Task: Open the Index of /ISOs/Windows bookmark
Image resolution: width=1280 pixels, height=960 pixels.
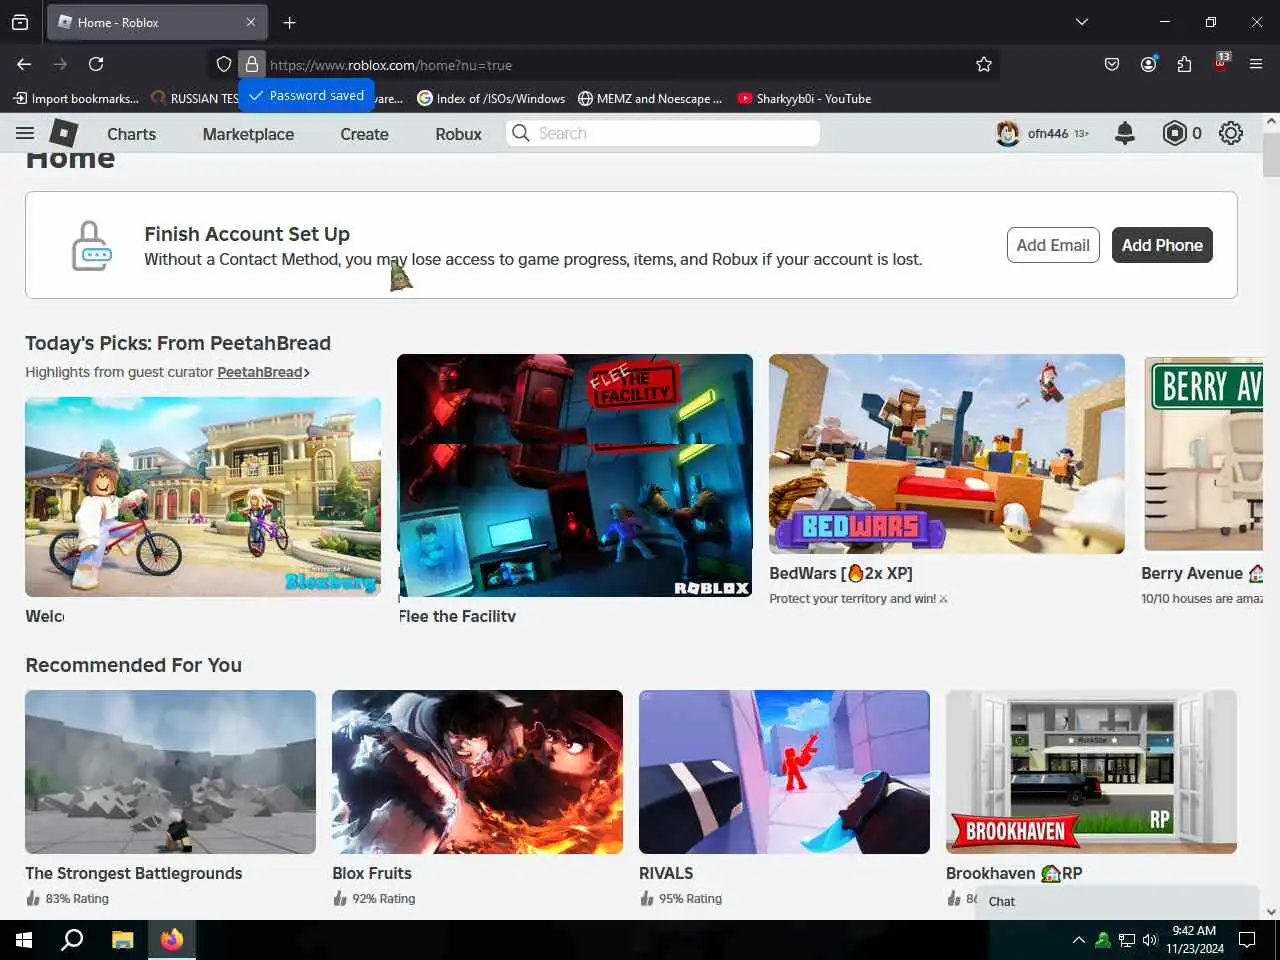Action: (x=491, y=98)
